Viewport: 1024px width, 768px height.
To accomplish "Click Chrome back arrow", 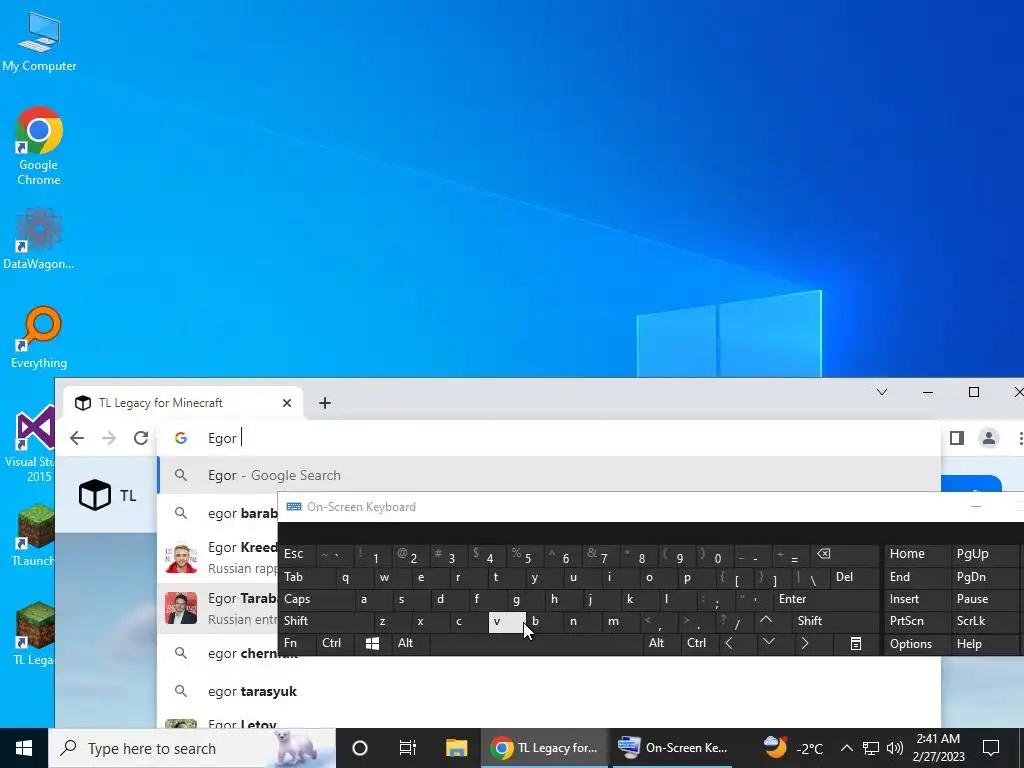I will (x=77, y=438).
